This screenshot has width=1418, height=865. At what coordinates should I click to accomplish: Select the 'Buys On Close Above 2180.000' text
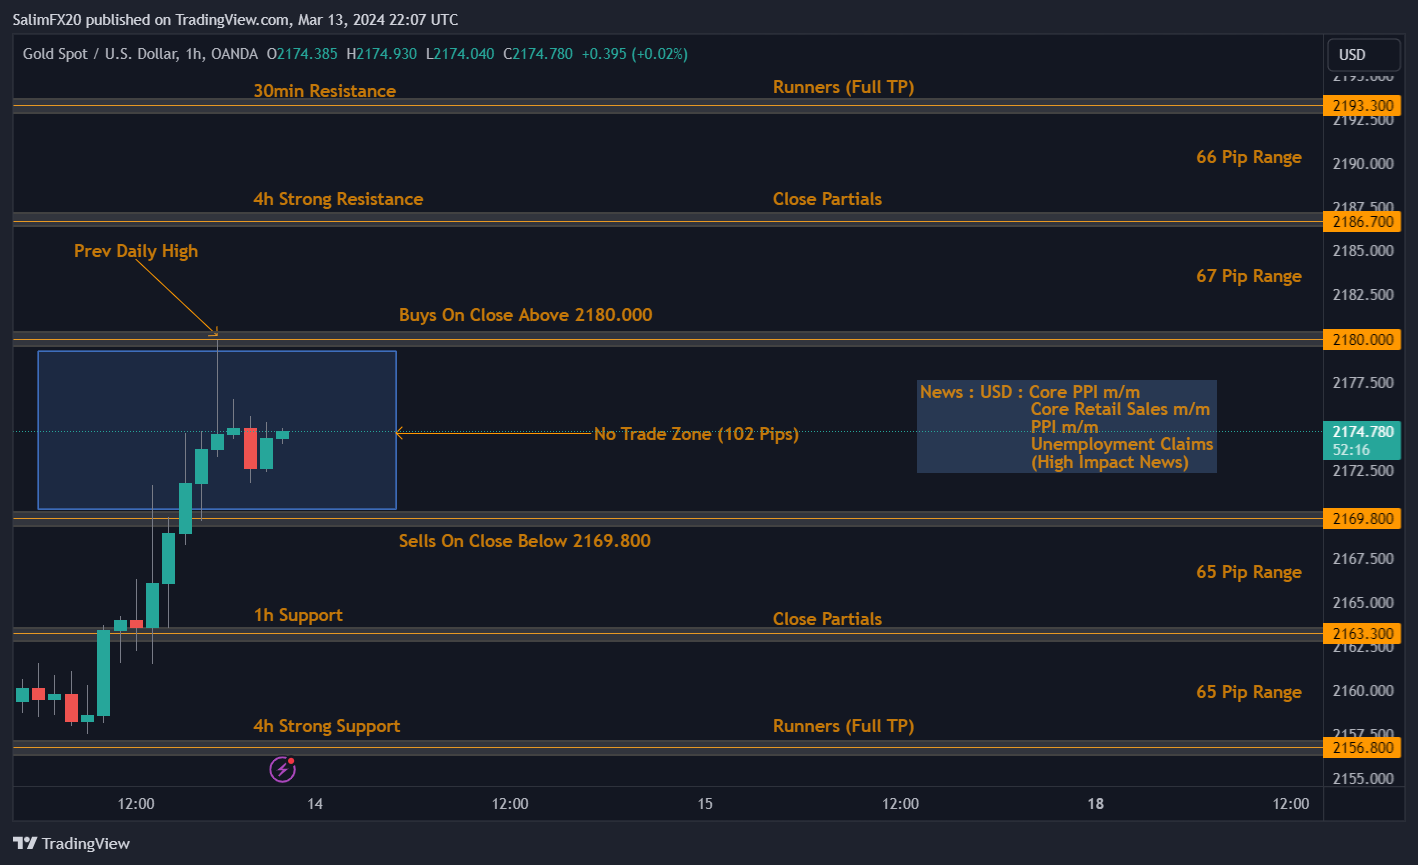pos(525,315)
